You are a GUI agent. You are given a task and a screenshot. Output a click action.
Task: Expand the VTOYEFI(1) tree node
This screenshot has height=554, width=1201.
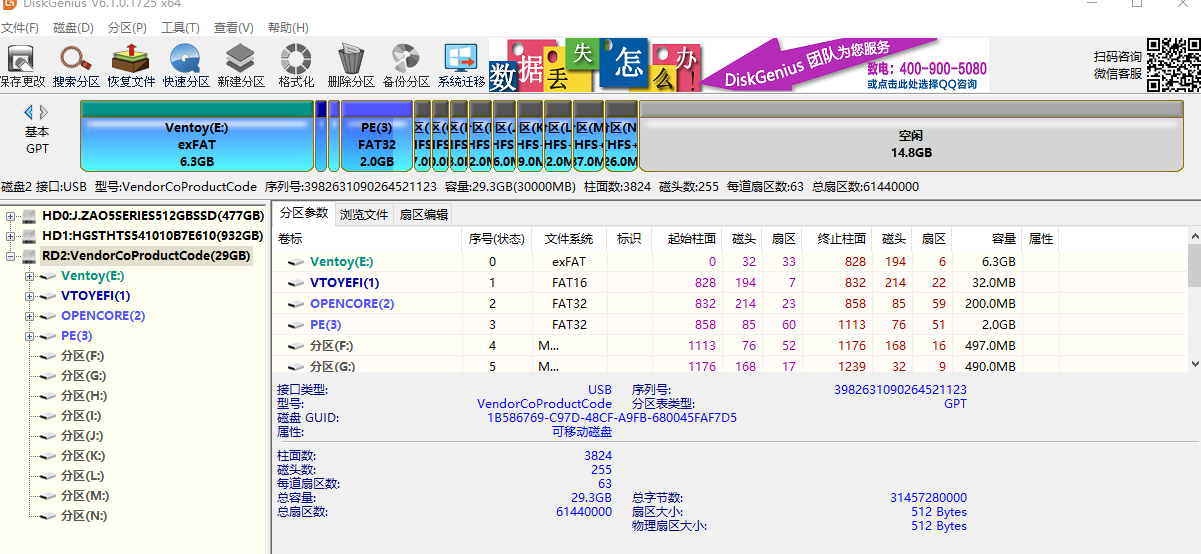tap(30, 296)
